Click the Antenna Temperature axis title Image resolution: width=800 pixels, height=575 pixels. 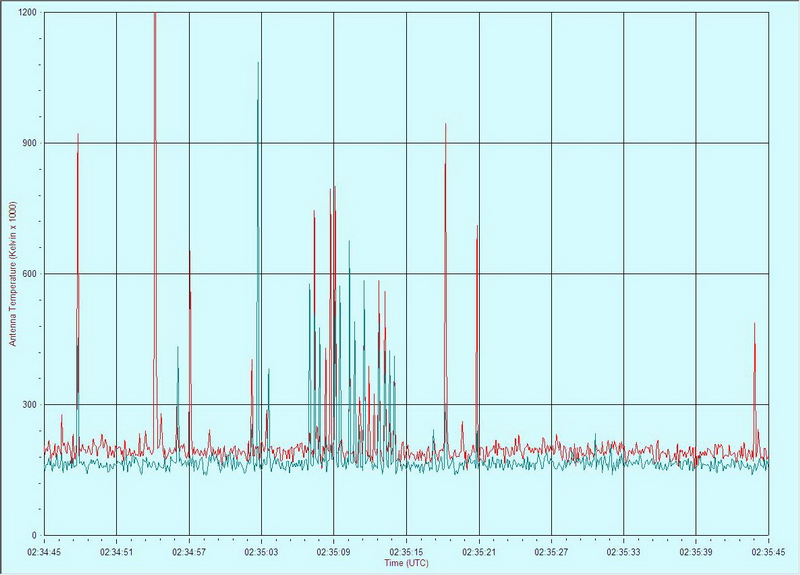(x=13, y=274)
